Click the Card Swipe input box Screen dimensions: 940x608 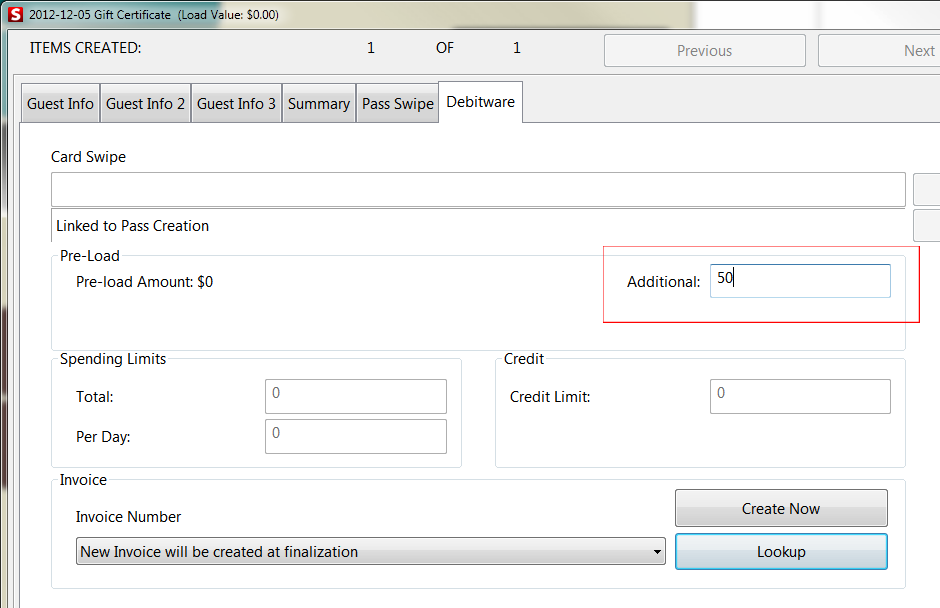click(478, 188)
